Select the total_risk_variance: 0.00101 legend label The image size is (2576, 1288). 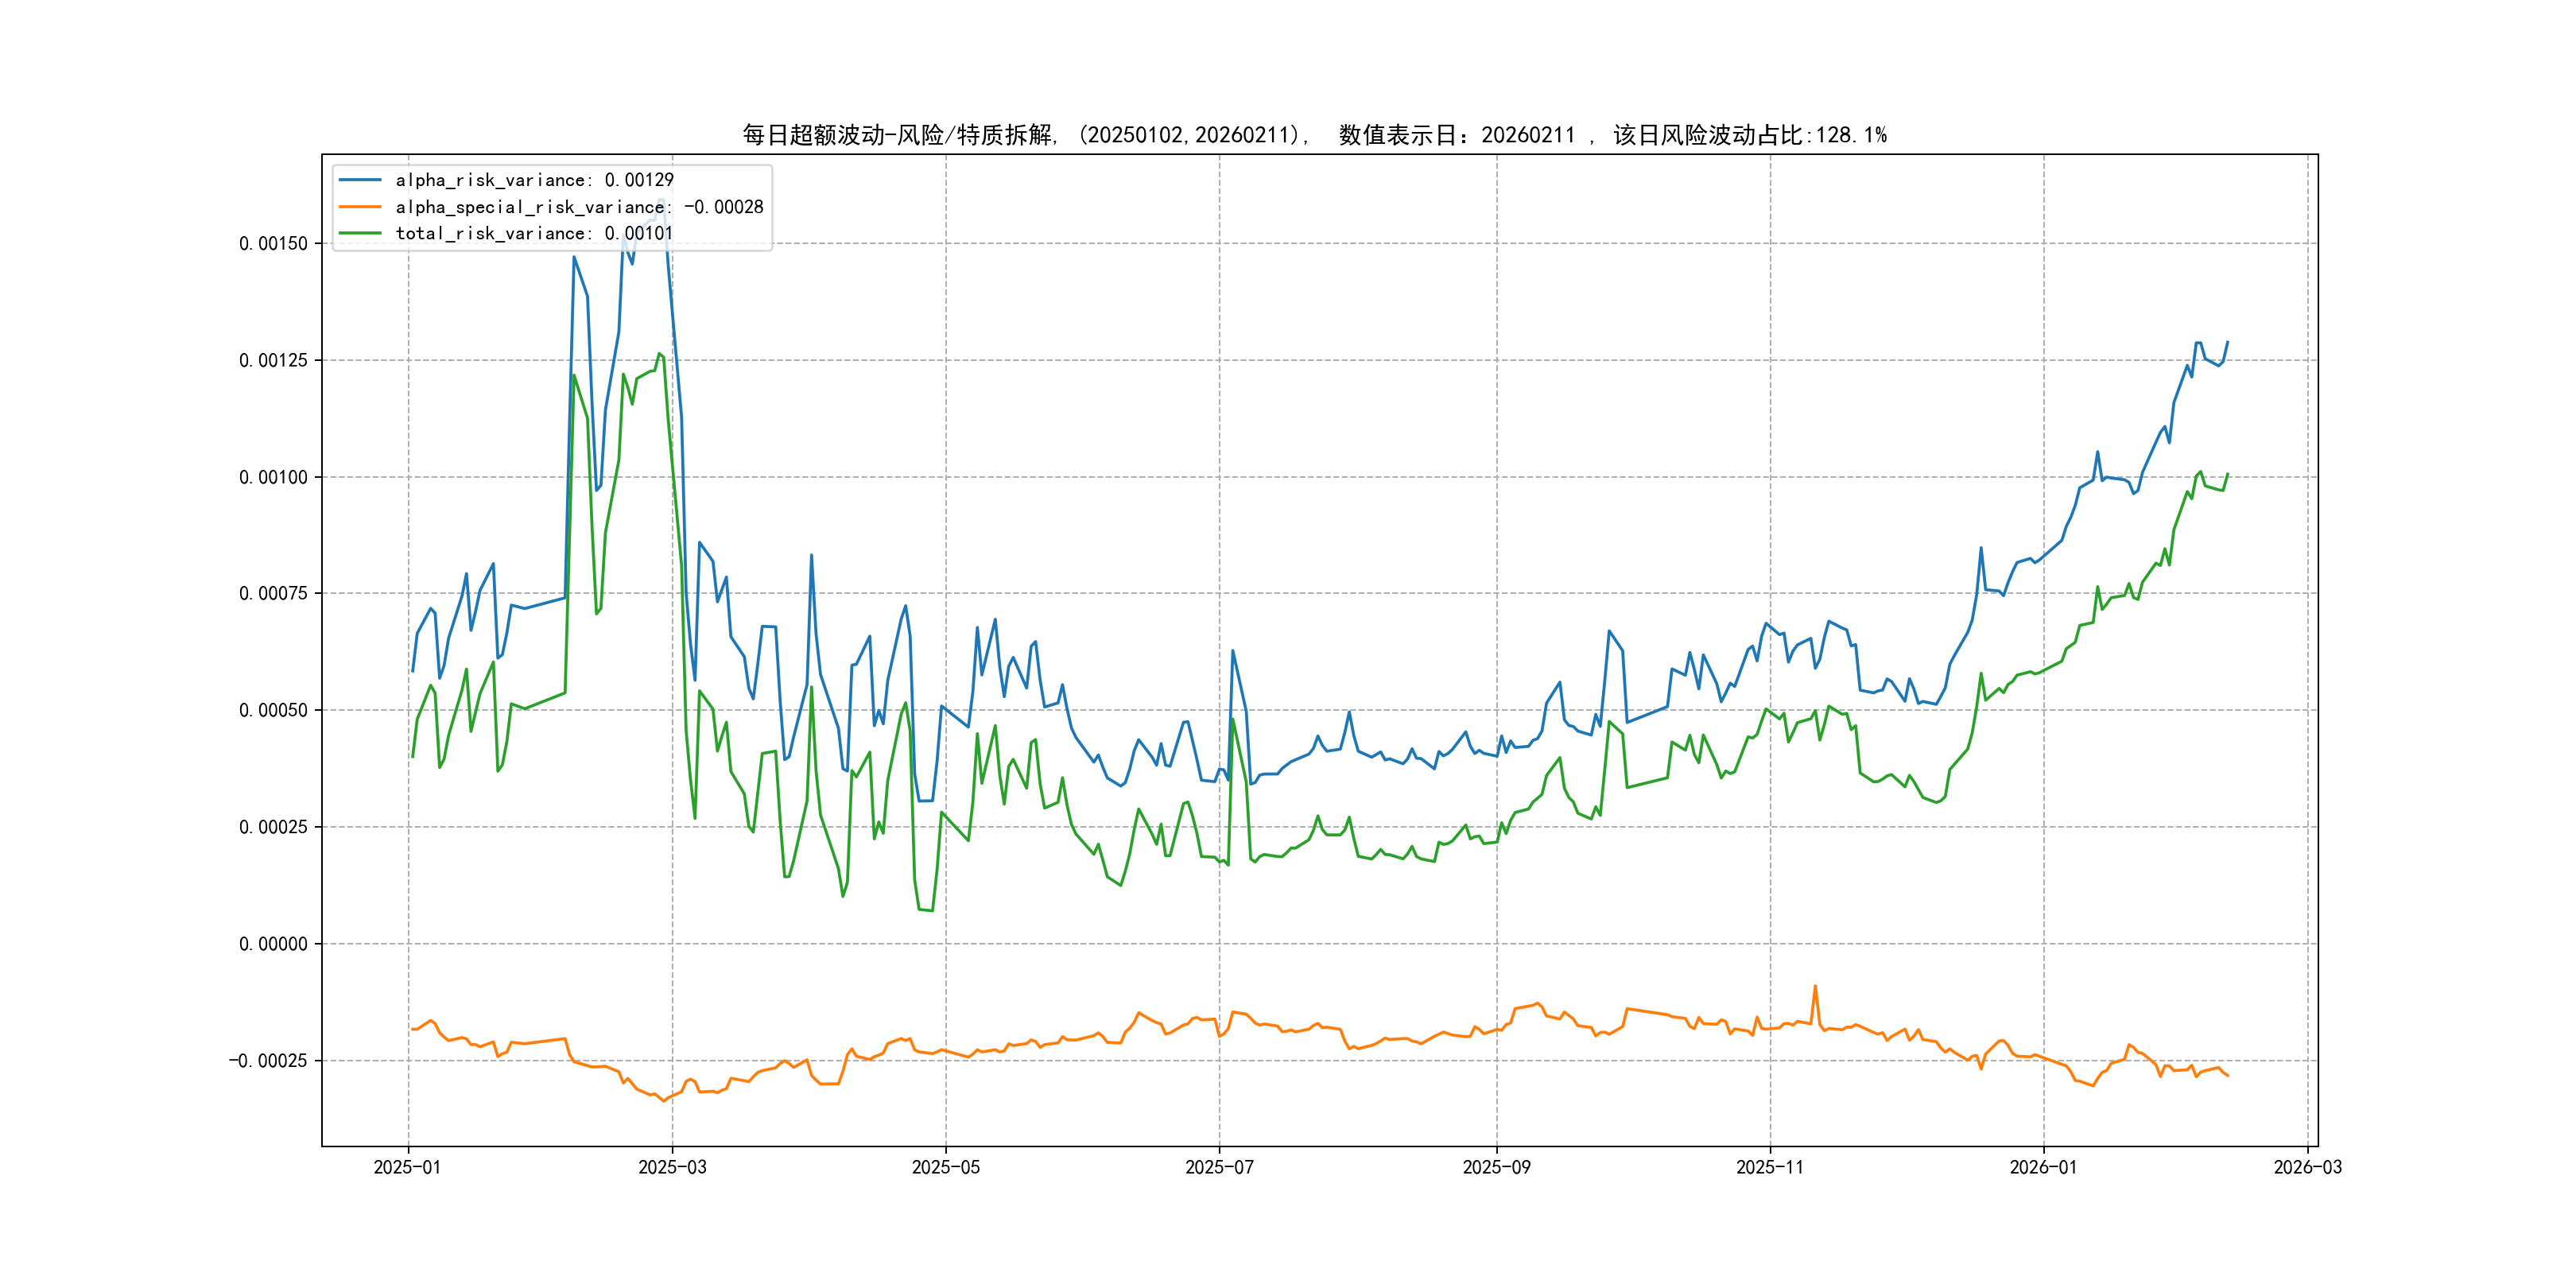coord(534,233)
